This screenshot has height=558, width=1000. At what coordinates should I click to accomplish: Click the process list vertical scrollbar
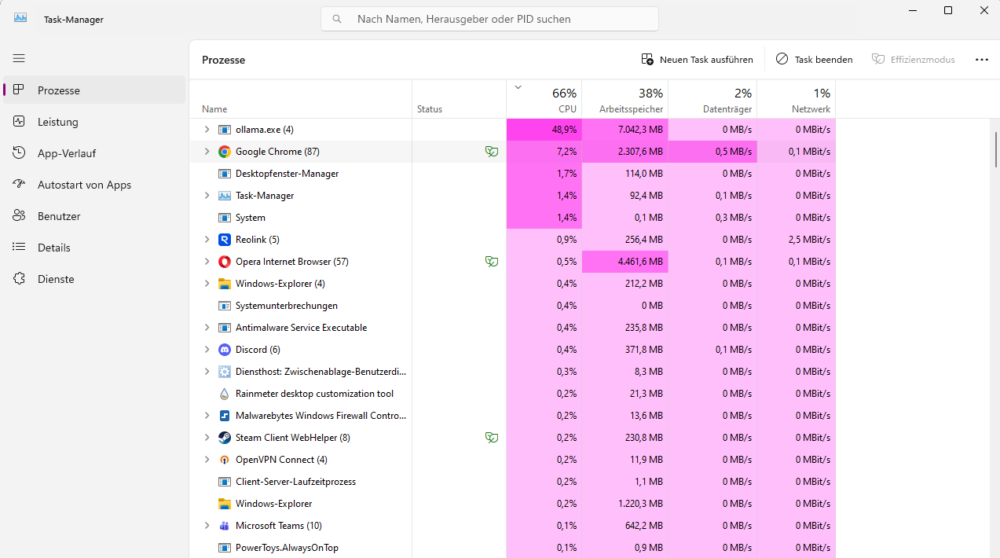pyautogui.click(x=995, y=149)
